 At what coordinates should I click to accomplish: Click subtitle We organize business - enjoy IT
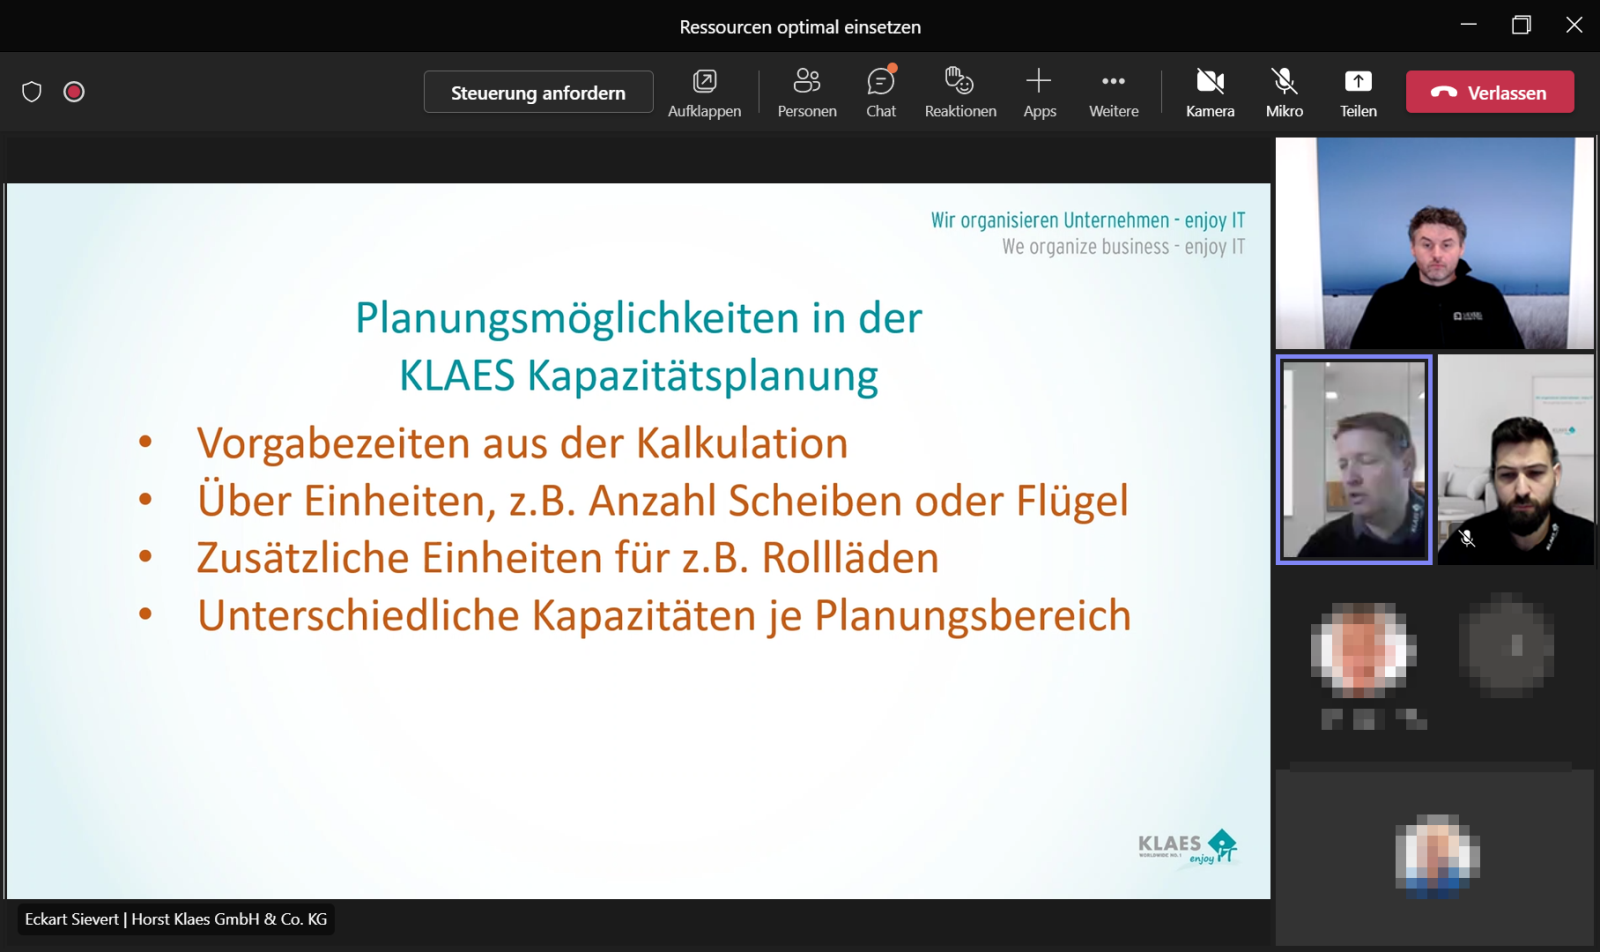[x=1124, y=246]
